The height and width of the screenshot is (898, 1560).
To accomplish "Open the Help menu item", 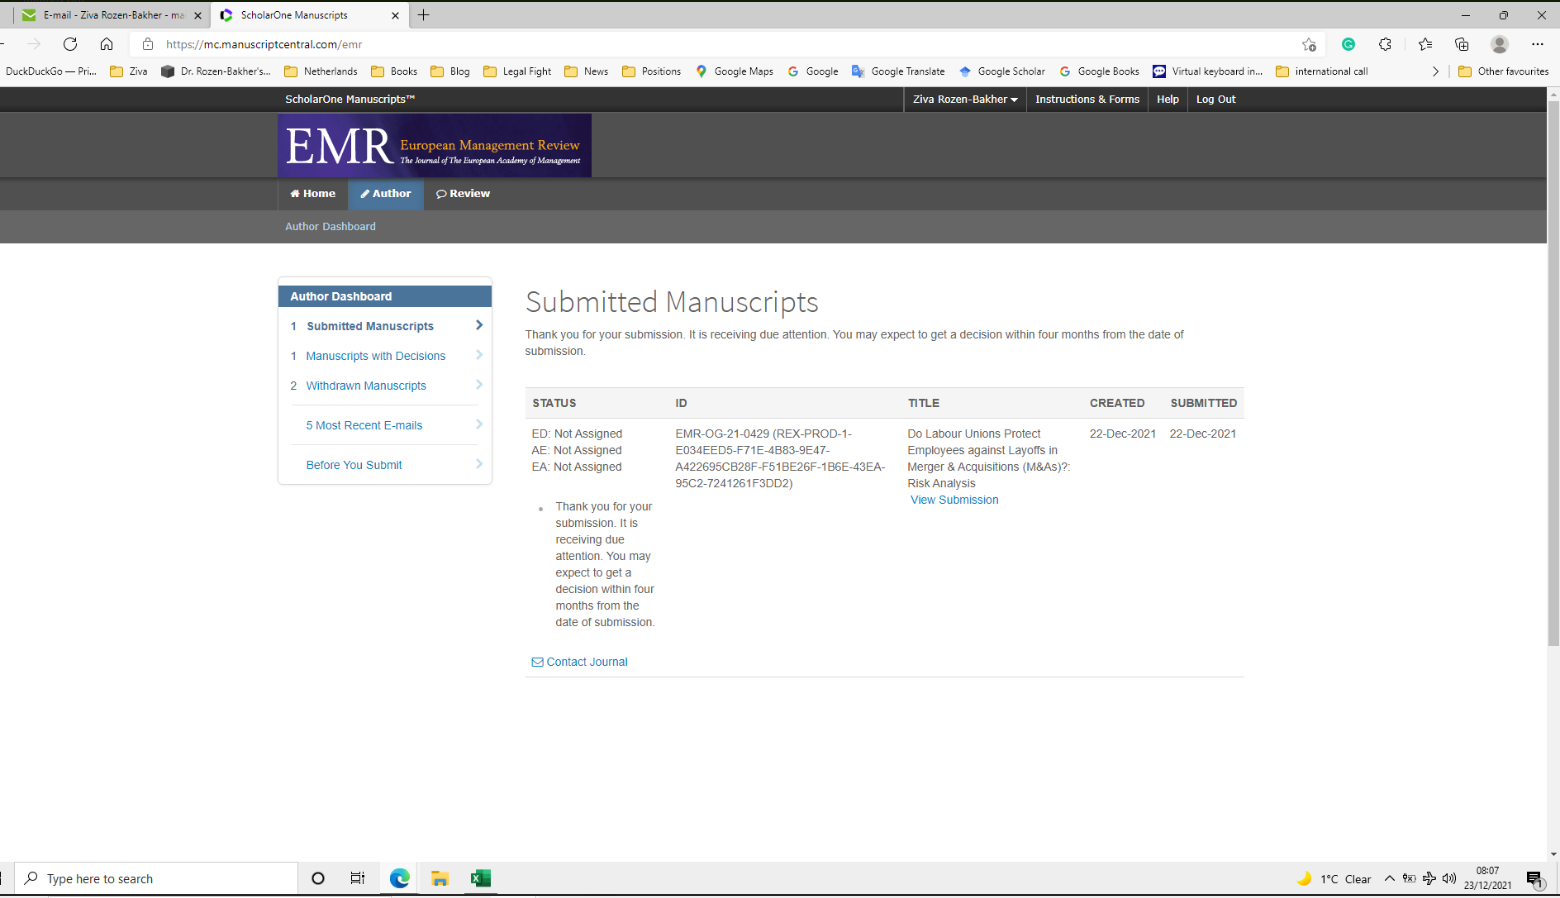I will coord(1167,99).
